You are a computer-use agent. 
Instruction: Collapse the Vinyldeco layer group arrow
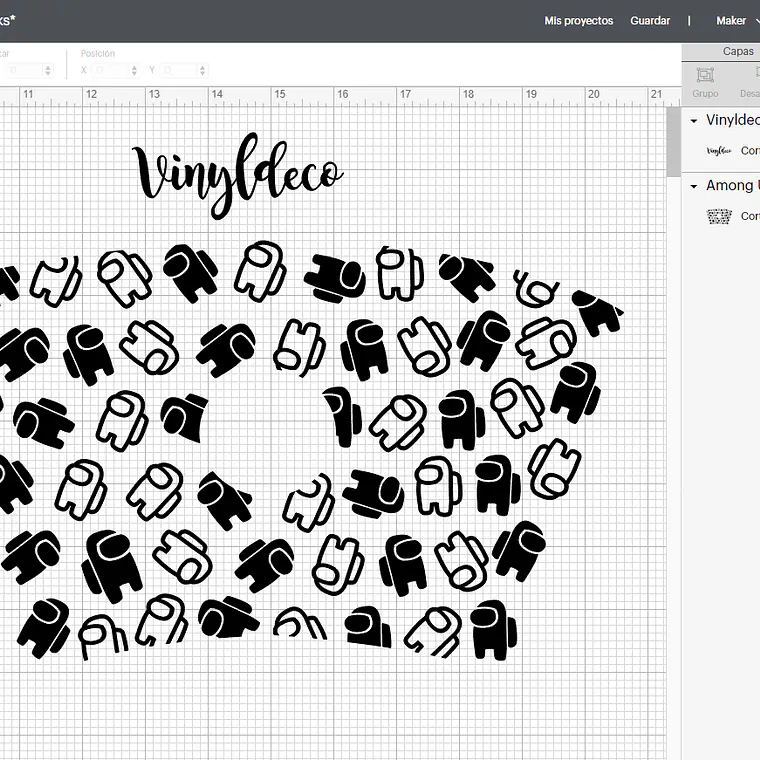pyautogui.click(x=694, y=121)
